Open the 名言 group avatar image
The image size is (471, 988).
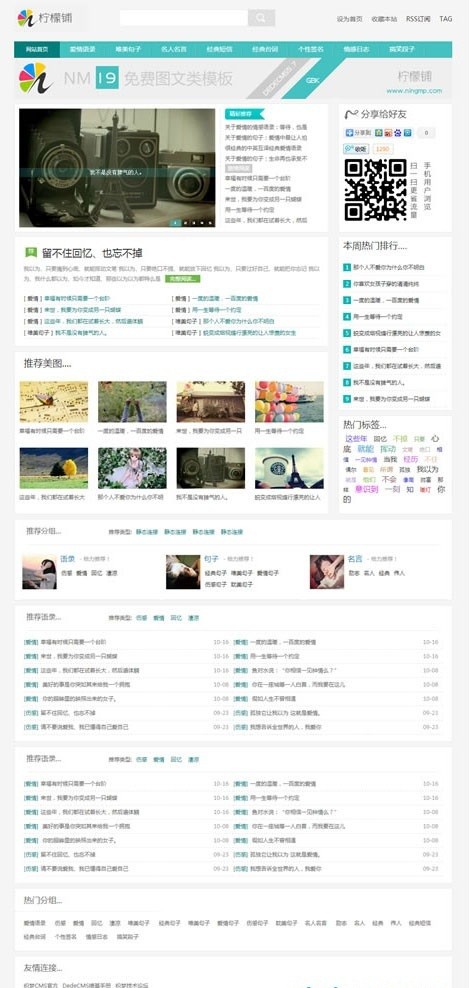(327, 572)
